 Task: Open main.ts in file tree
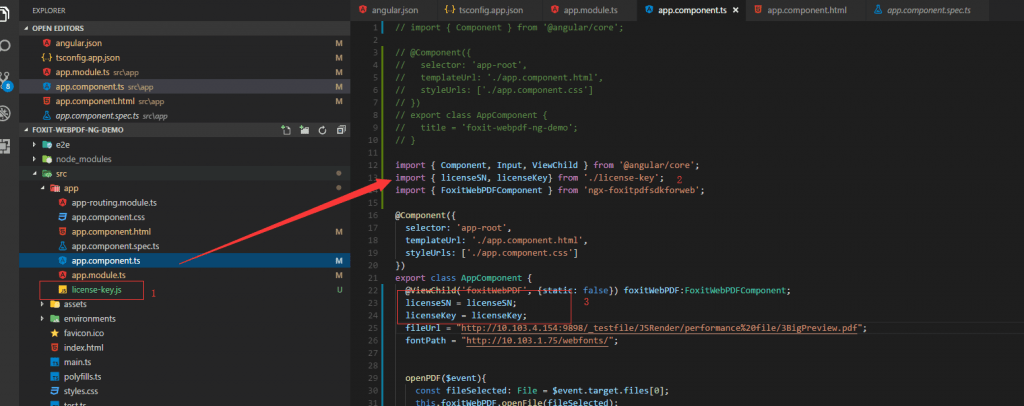click(x=185, y=362)
